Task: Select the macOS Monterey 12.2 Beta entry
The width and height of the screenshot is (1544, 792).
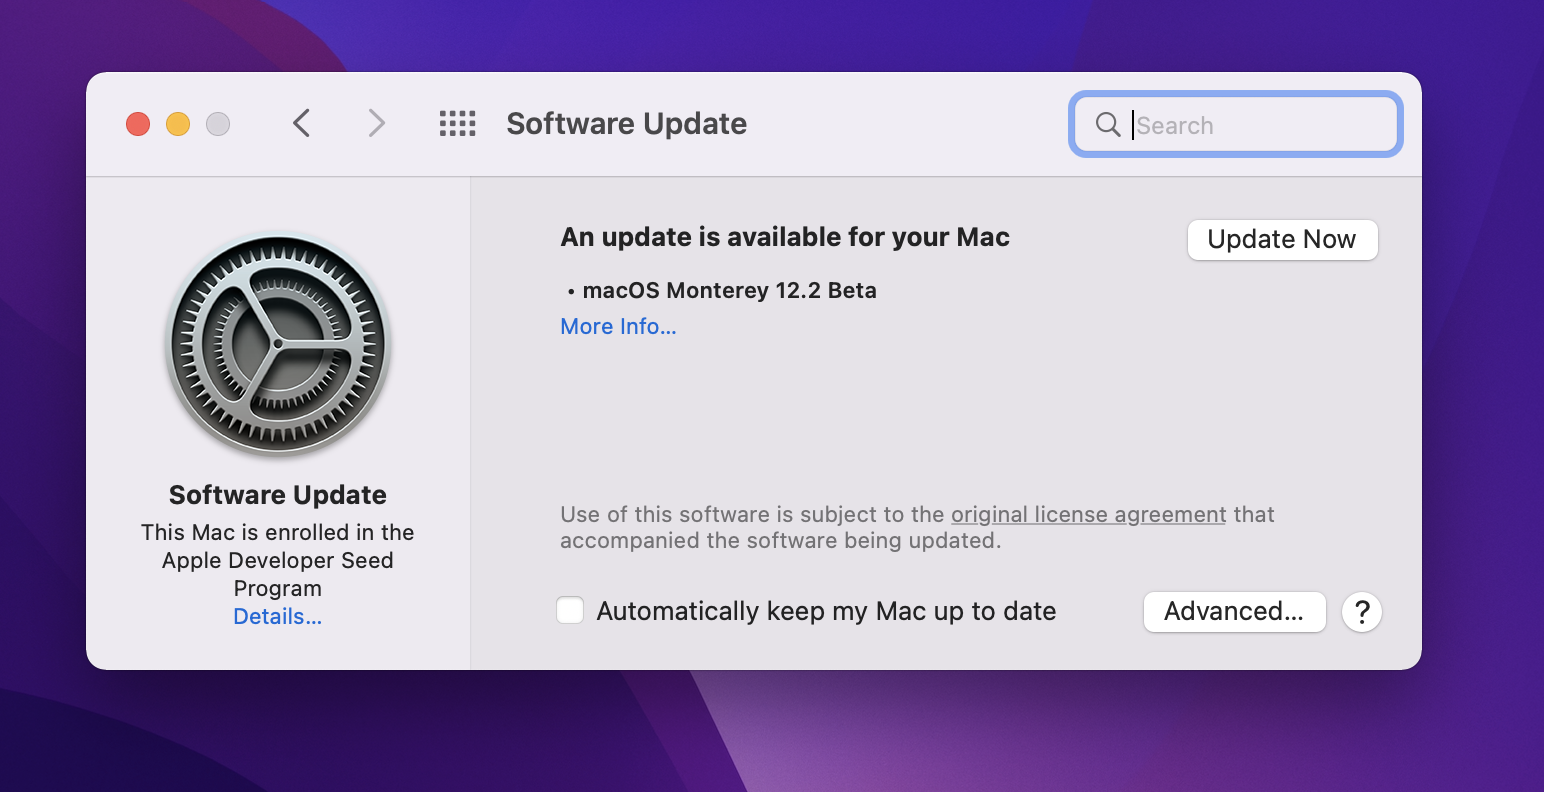Action: [729, 291]
